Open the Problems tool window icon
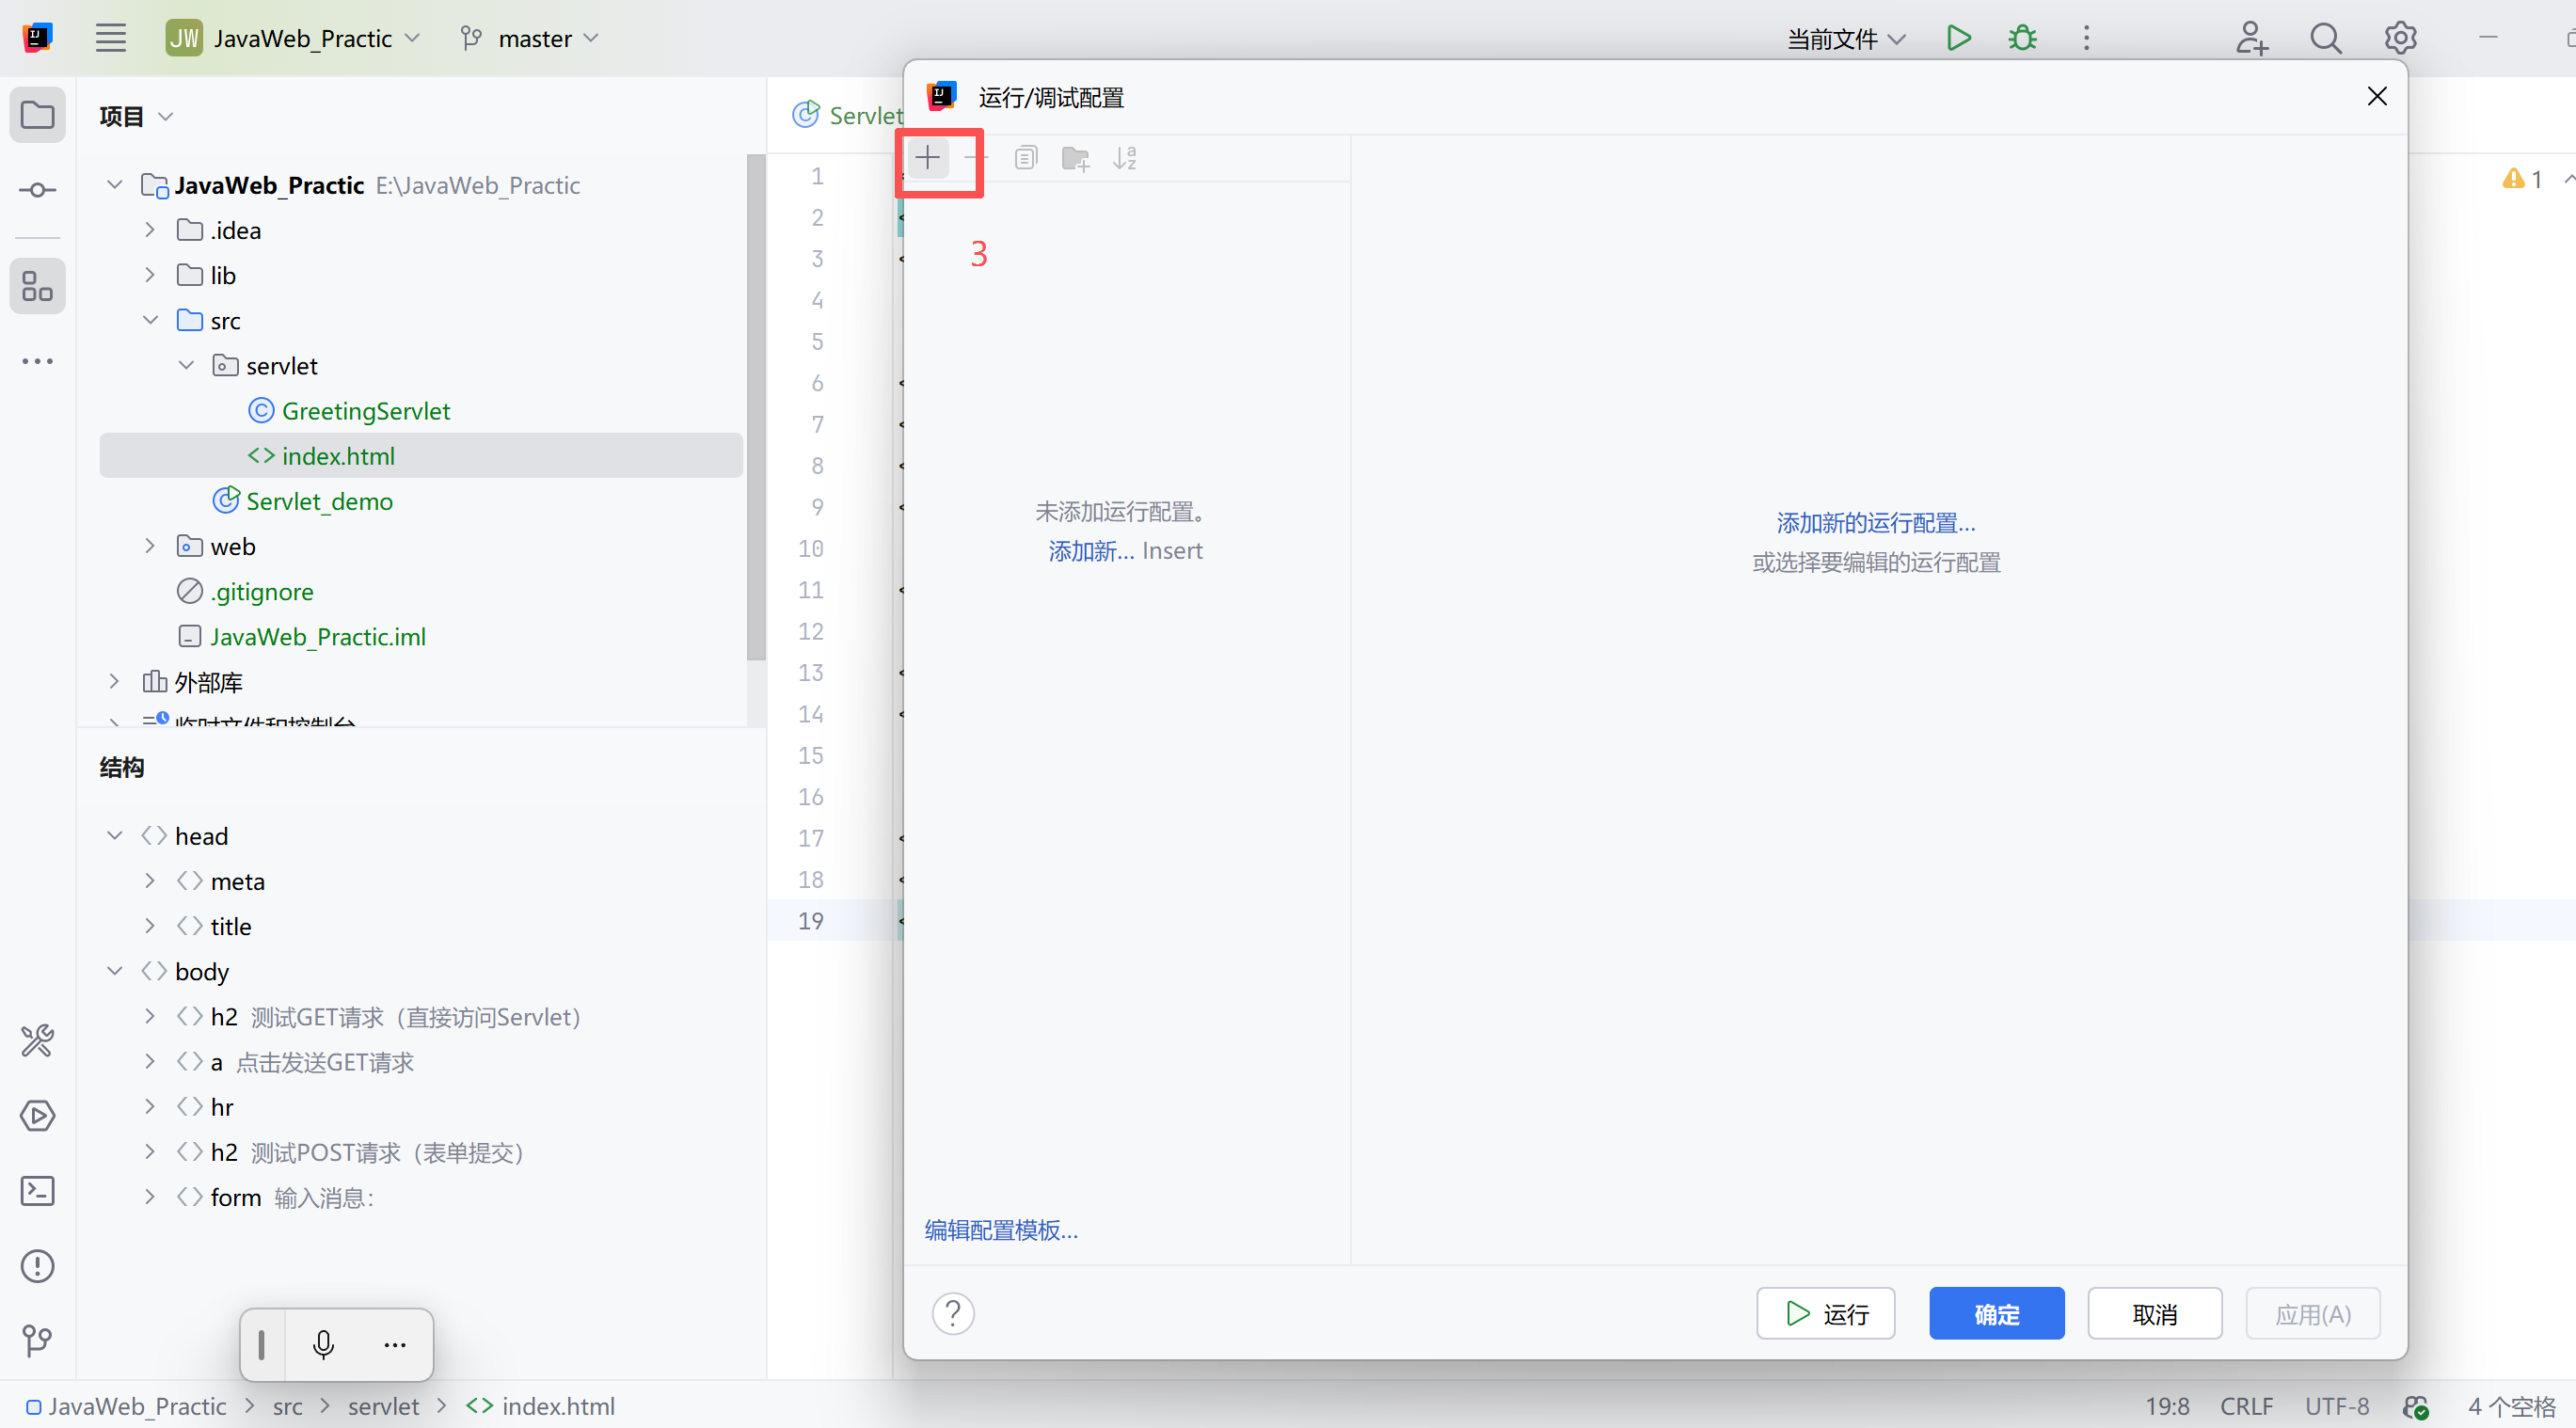2576x1428 pixels. (37, 1266)
